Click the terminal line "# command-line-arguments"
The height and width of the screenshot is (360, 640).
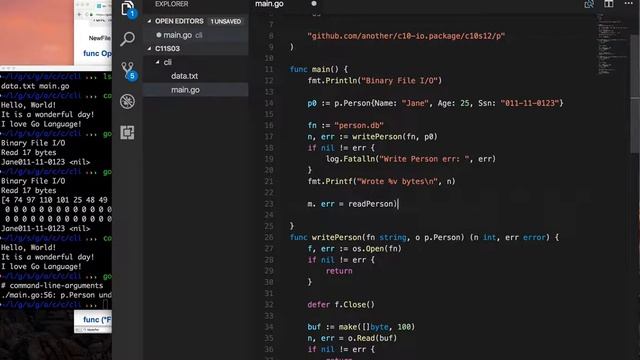pyautogui.click(x=52, y=285)
